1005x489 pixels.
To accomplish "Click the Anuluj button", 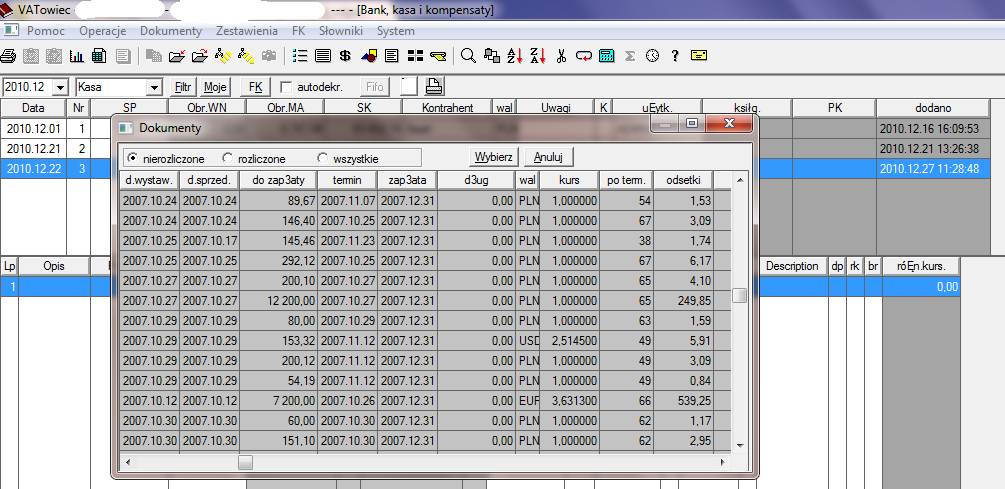I will [548, 157].
